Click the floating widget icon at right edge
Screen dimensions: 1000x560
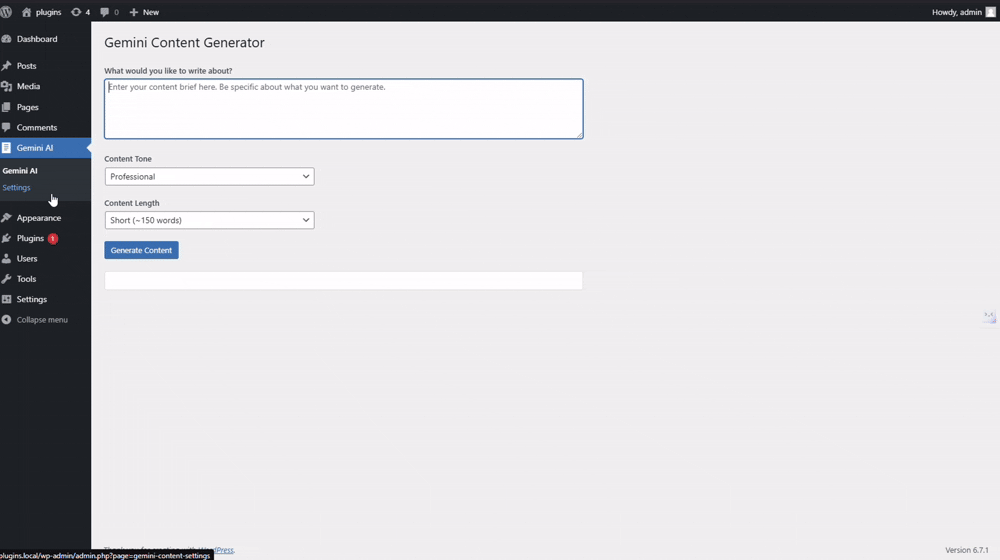click(989, 316)
